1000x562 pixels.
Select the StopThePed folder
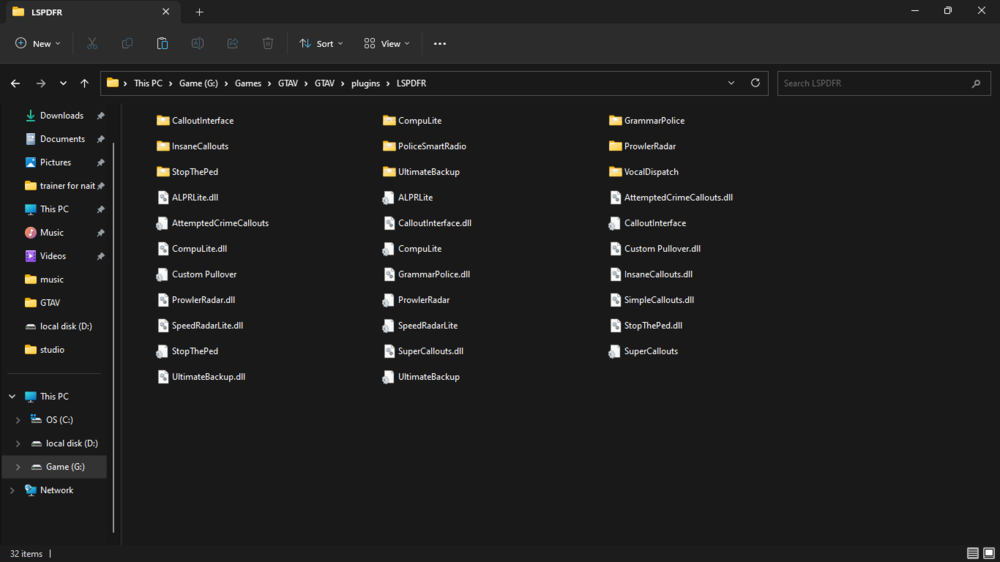(188, 172)
